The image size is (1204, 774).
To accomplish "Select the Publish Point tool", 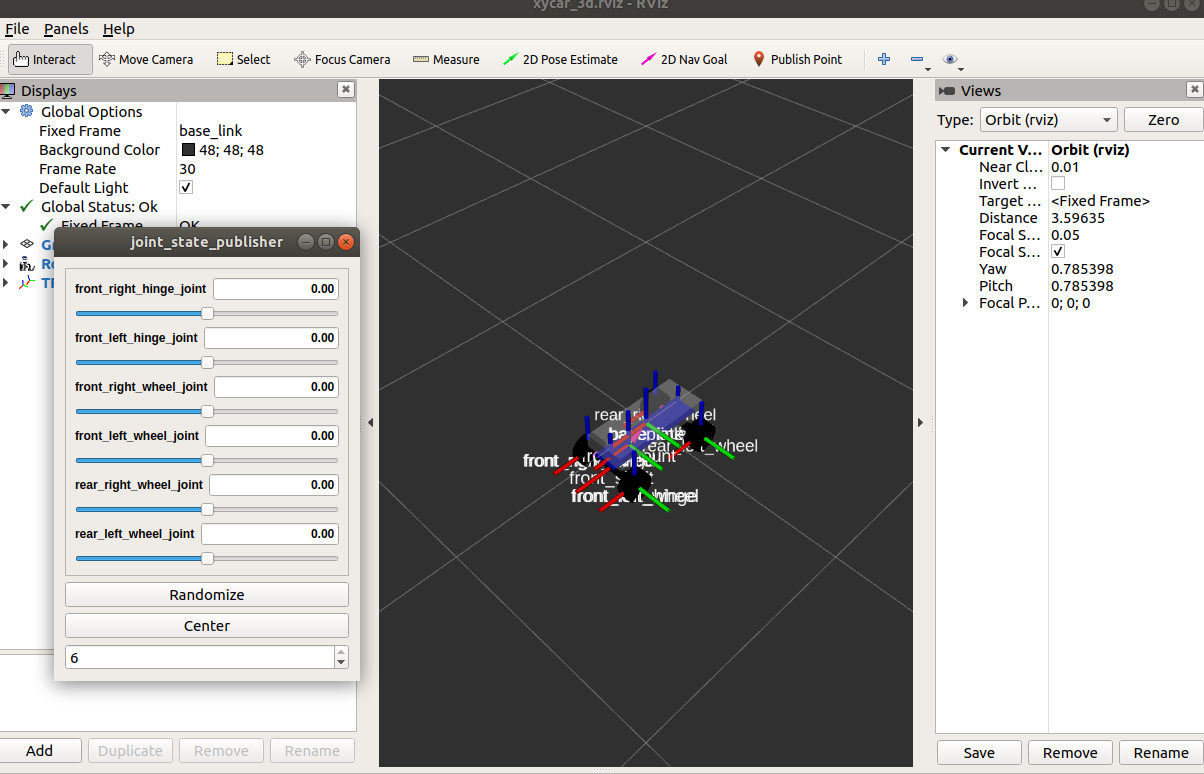I will (797, 59).
